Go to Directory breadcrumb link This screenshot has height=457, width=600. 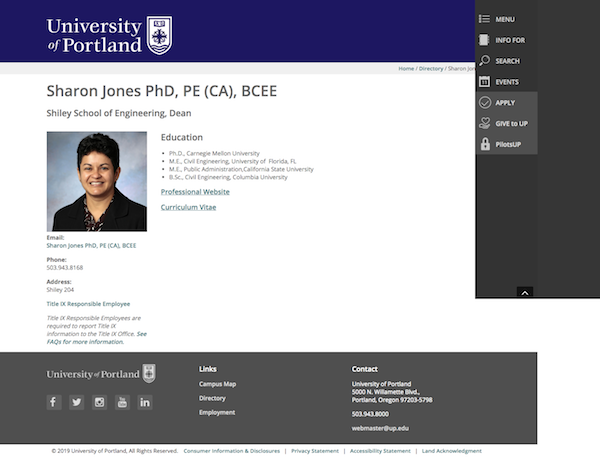tap(431, 69)
